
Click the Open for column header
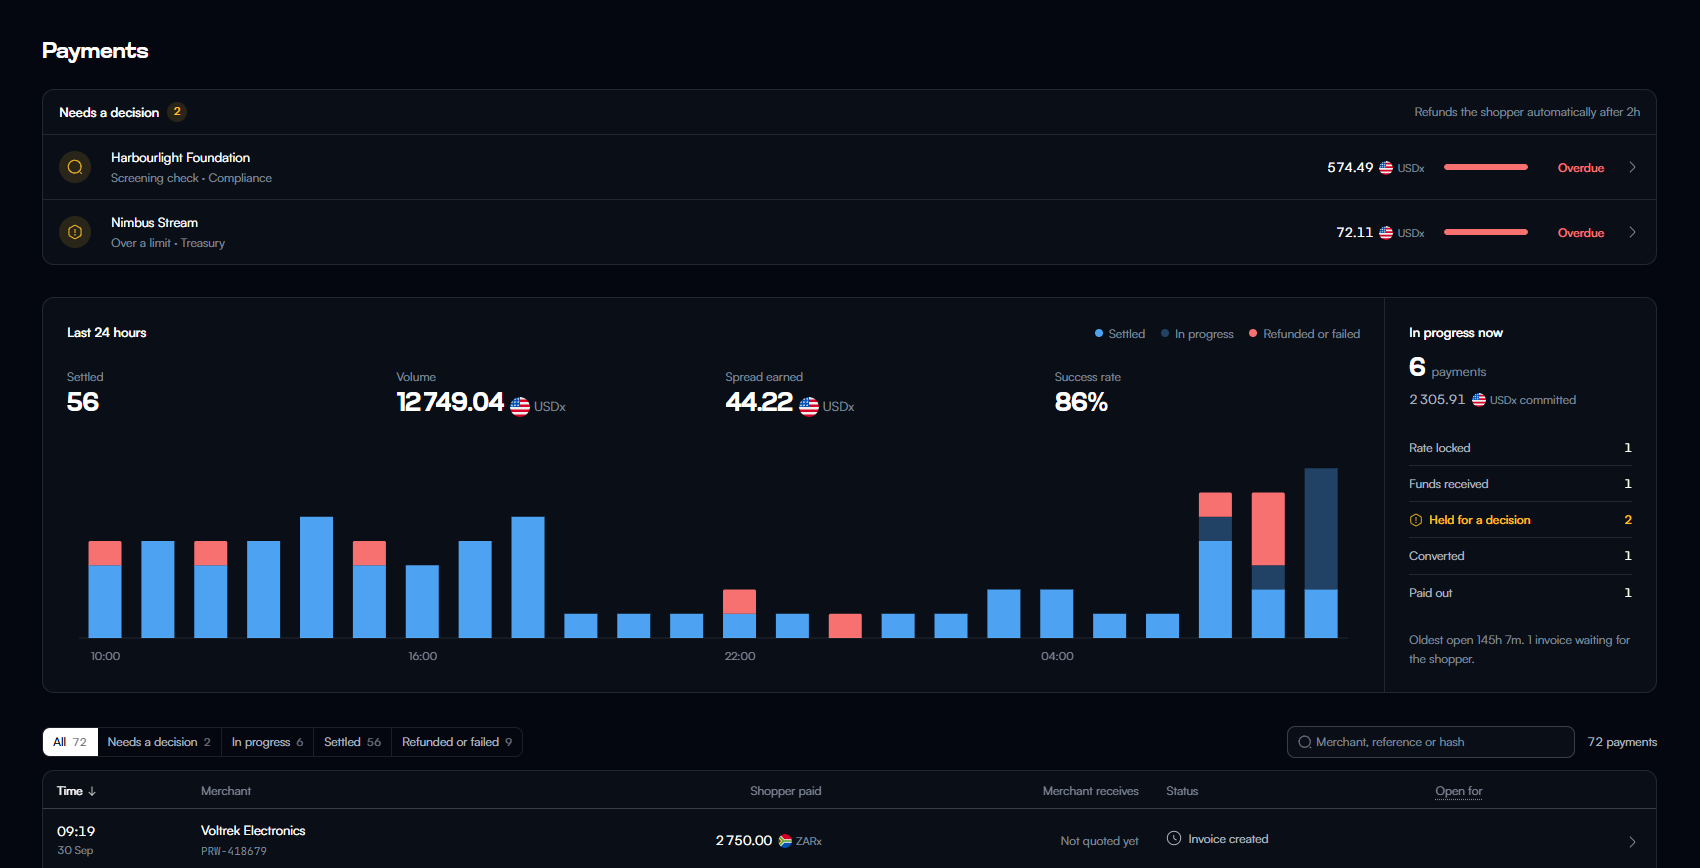[1459, 791]
